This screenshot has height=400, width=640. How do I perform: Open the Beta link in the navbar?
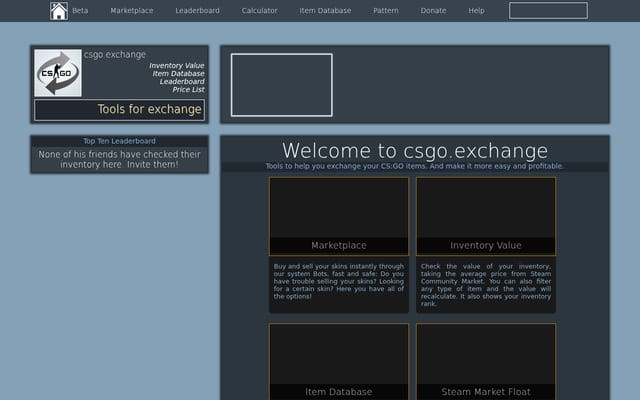click(80, 11)
